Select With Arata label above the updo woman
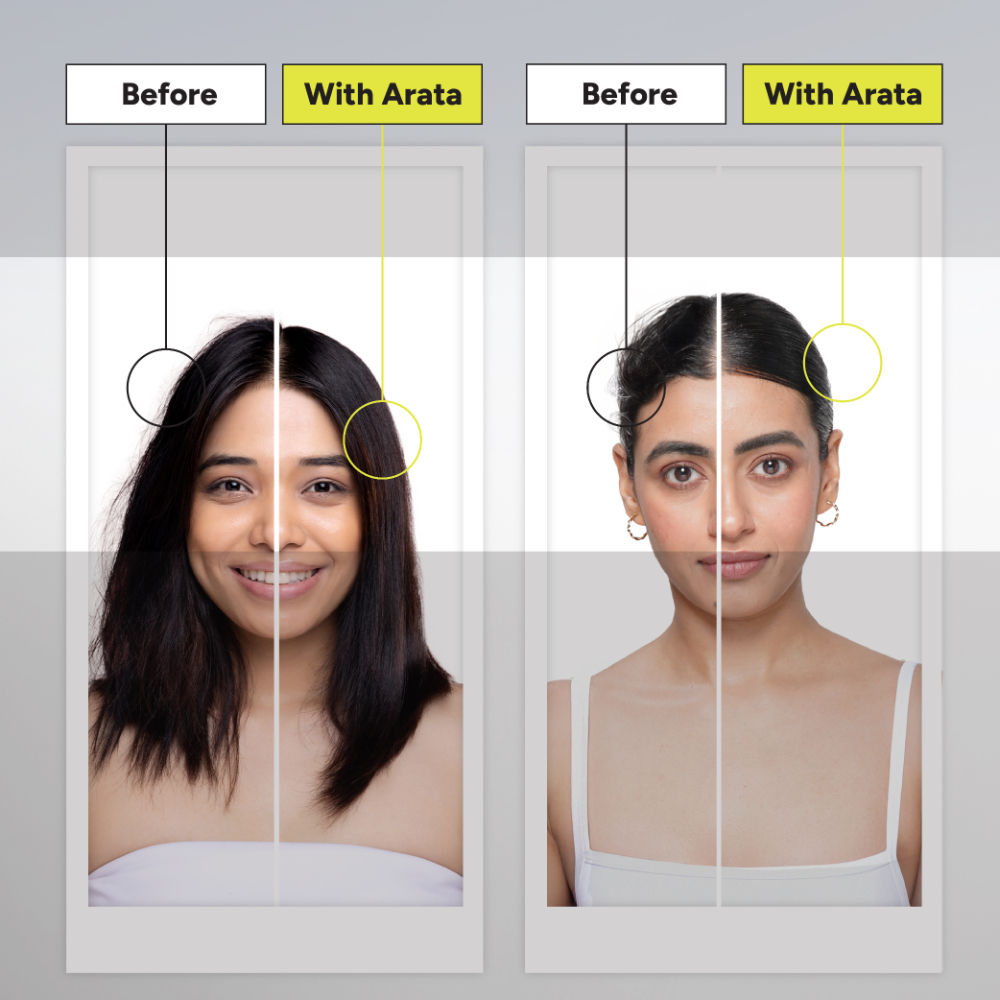Viewport: 1000px width, 1000px height. tap(842, 94)
